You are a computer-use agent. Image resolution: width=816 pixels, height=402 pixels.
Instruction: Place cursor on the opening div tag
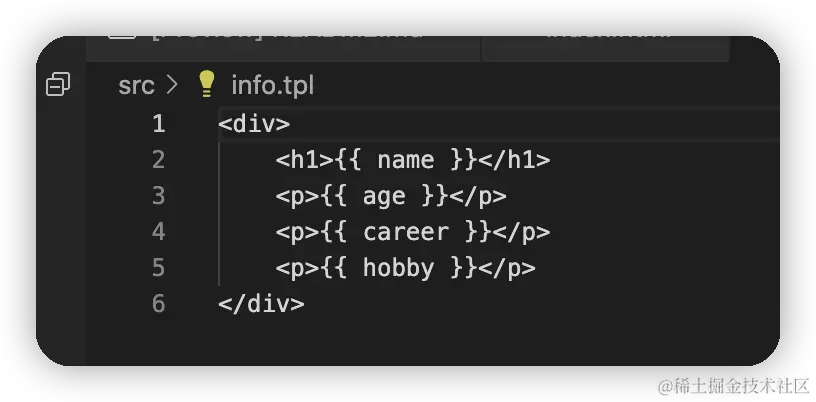[254, 124]
